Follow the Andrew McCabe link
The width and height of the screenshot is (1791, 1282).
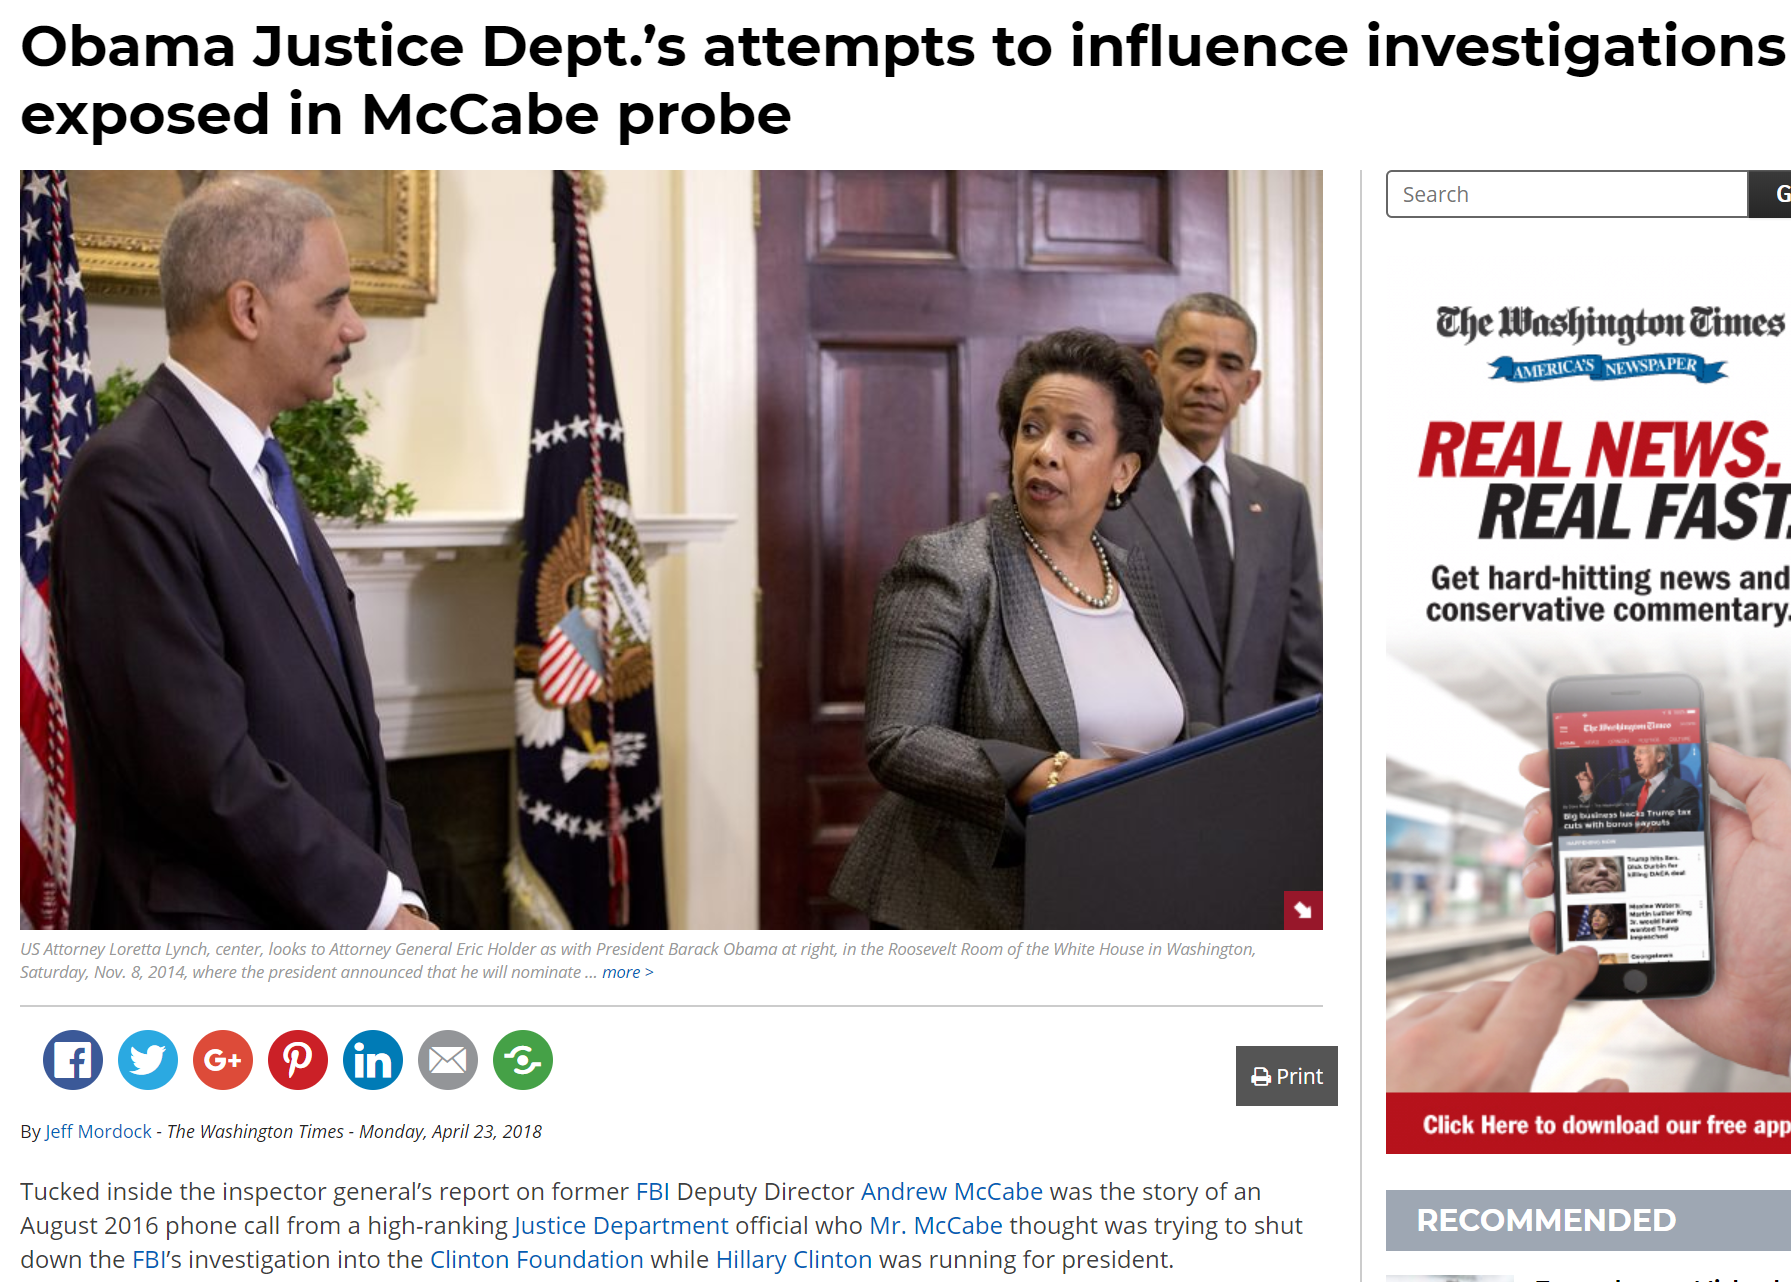point(952,1191)
